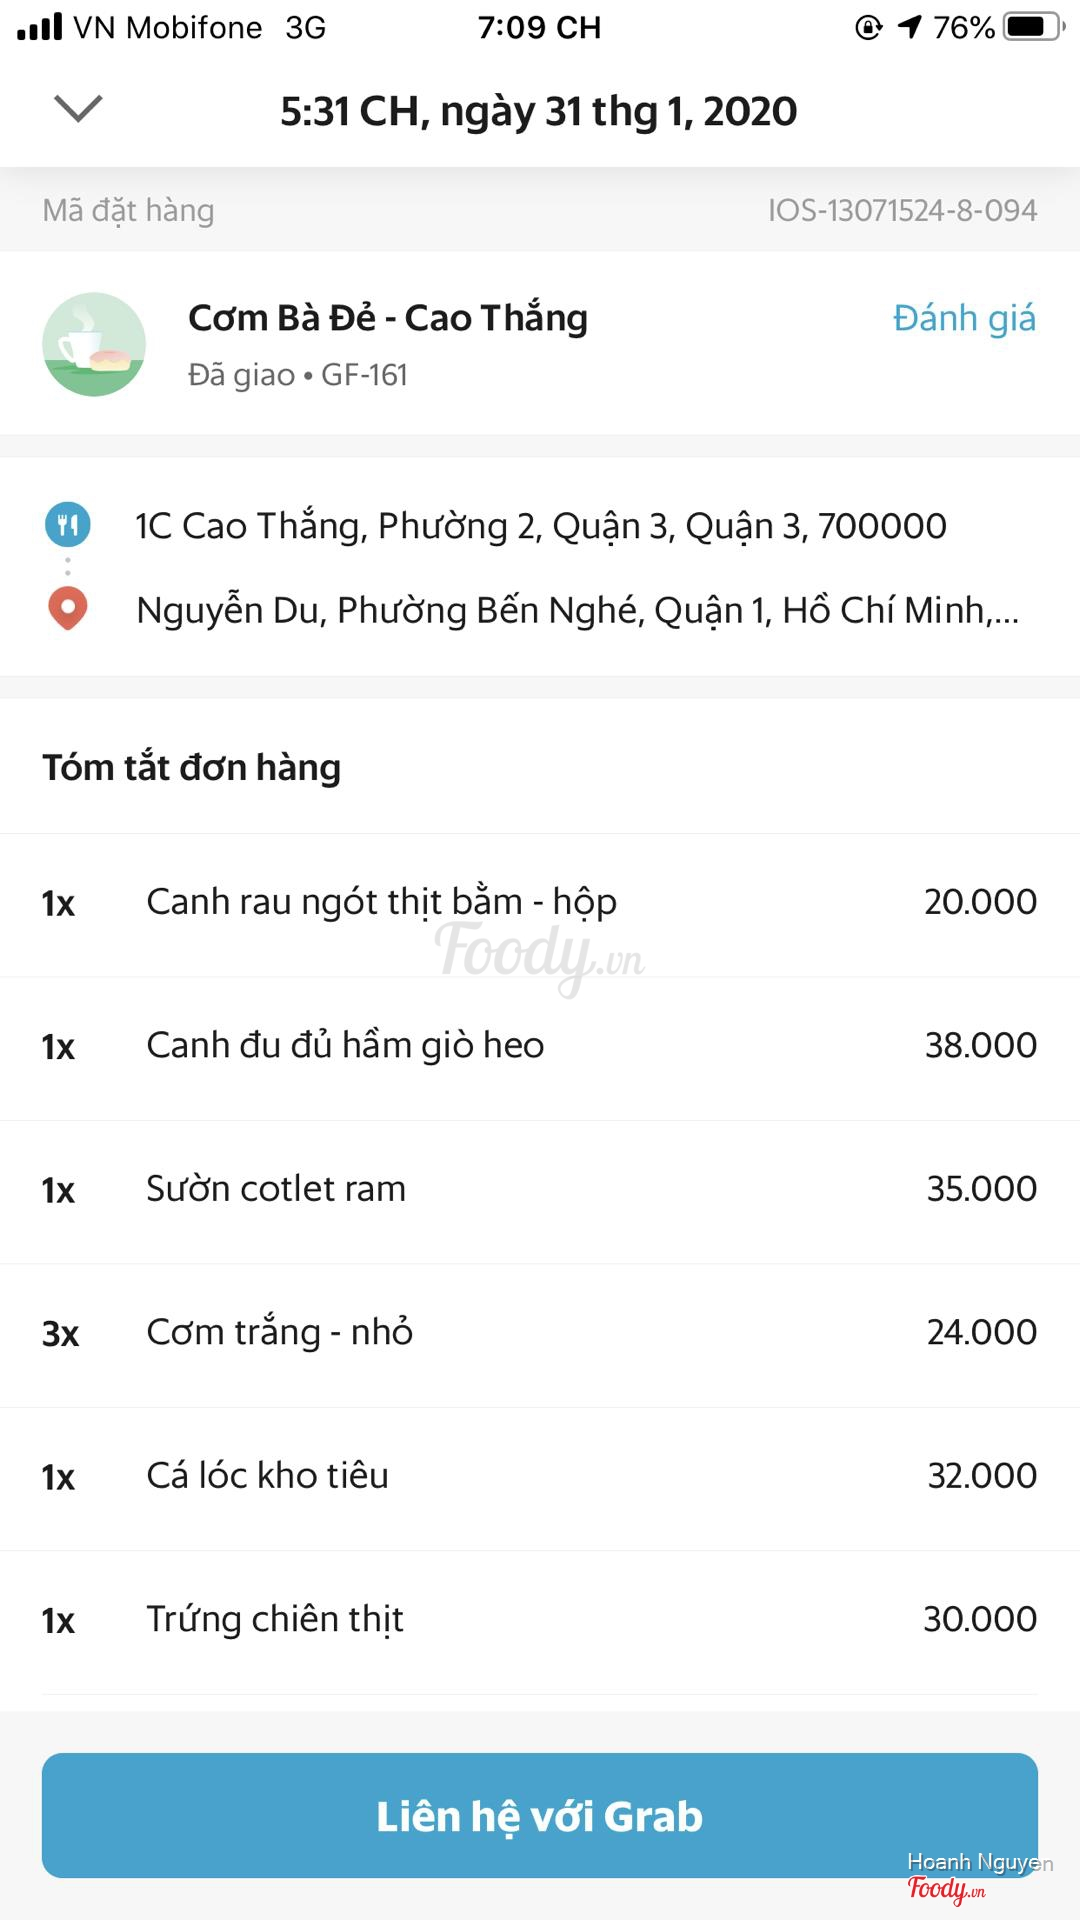The image size is (1080, 1920).
Task: Tap the cellular signal bars icon
Action: point(40,27)
